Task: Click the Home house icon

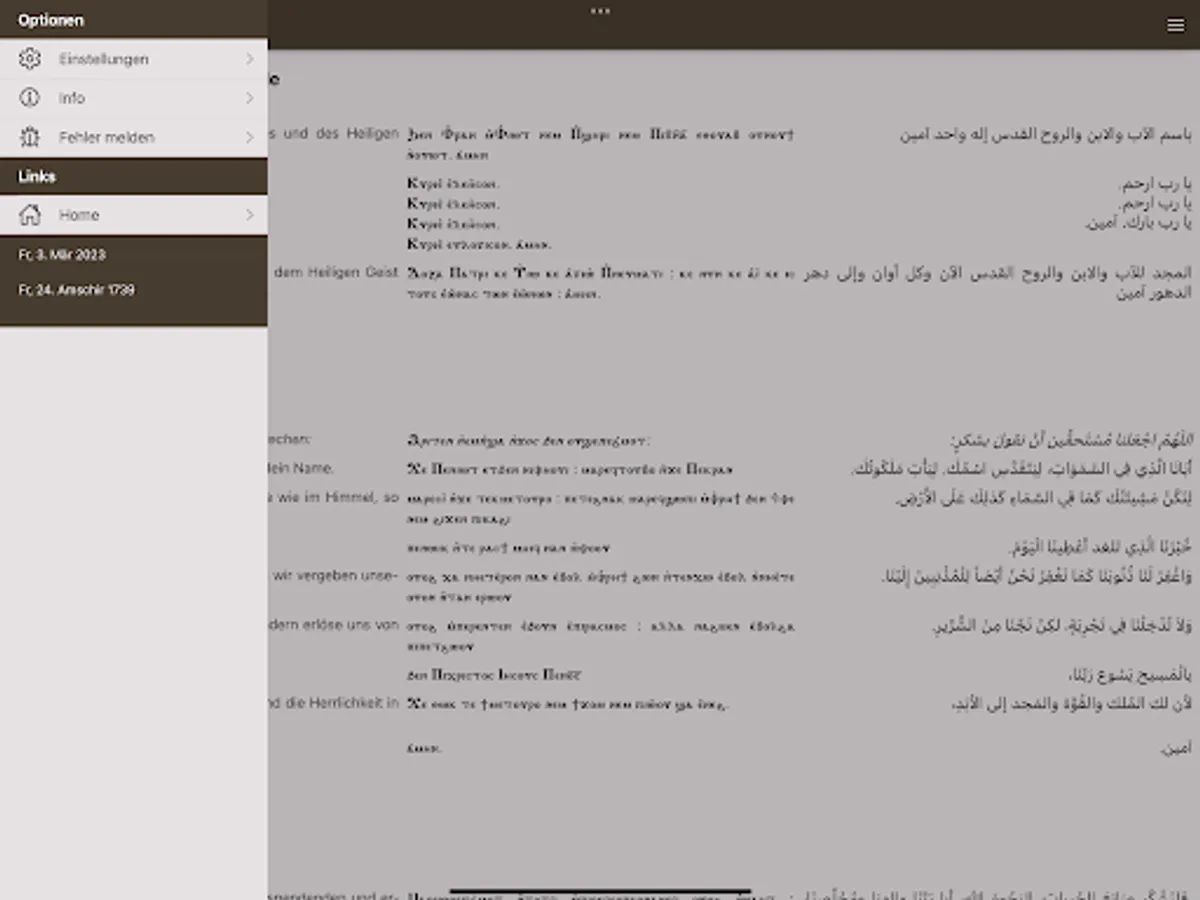Action: (30, 215)
